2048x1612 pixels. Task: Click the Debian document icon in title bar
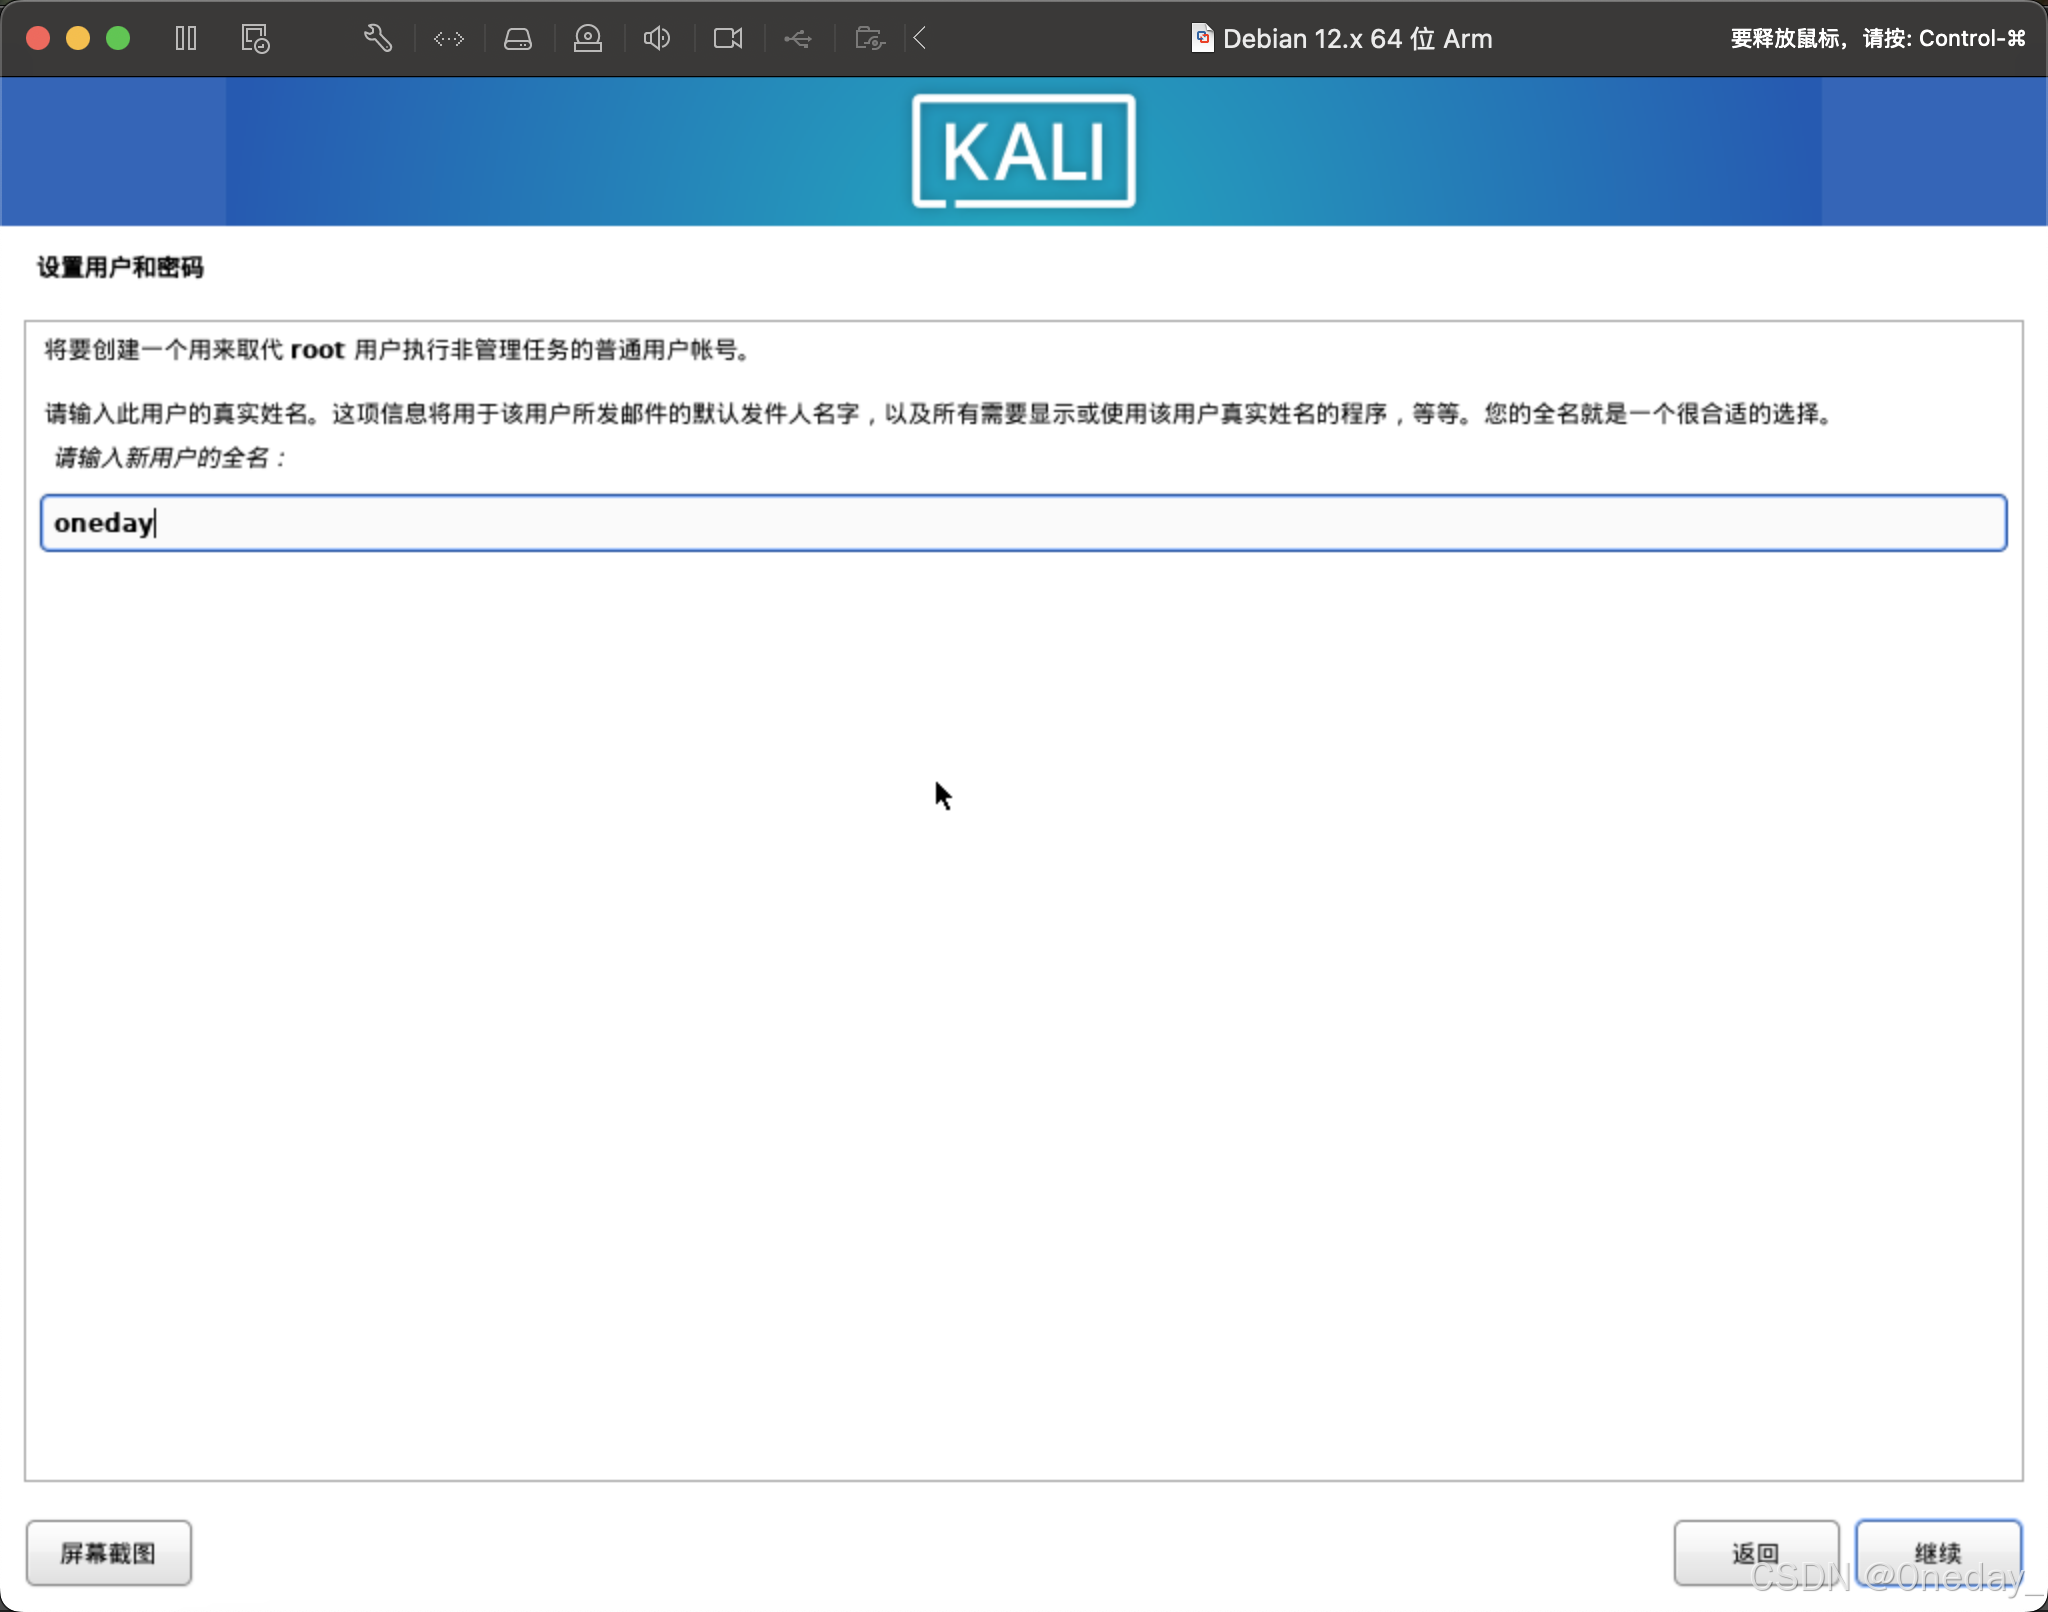1202,38
